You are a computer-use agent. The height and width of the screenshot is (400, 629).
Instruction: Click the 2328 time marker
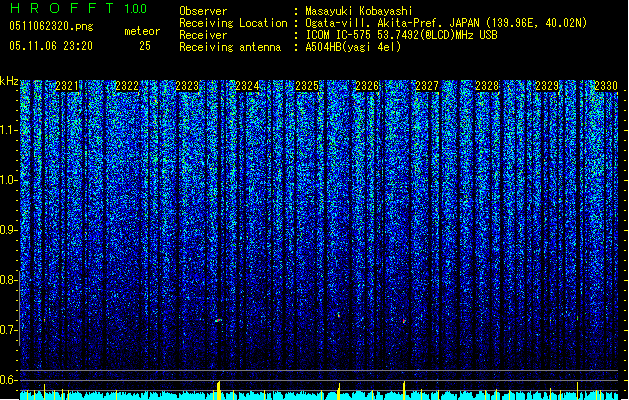487,86
